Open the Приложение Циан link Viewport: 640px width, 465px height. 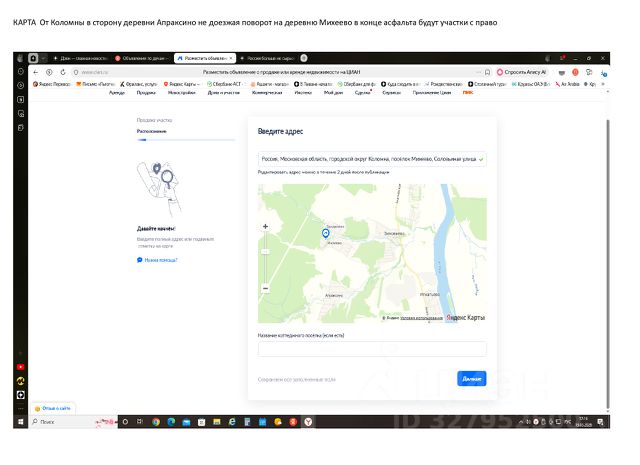(x=432, y=93)
